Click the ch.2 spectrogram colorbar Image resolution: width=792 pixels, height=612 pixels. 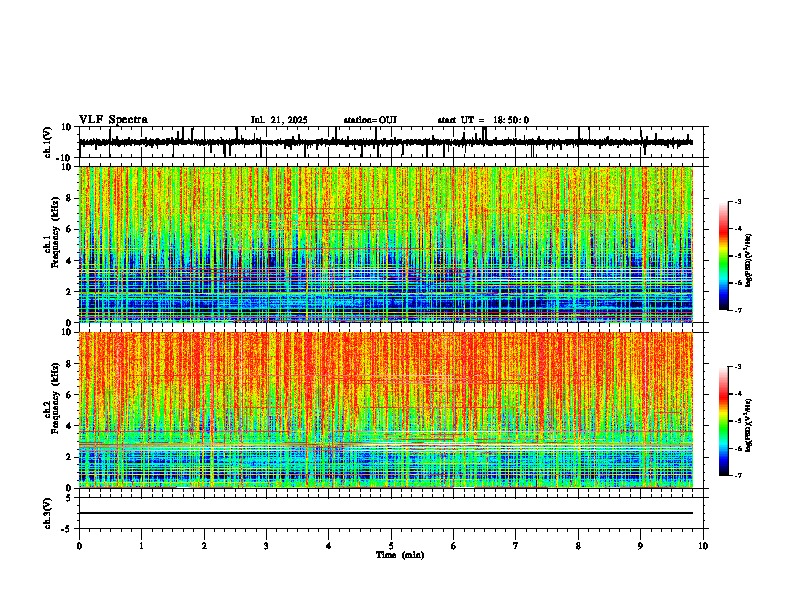click(x=723, y=421)
